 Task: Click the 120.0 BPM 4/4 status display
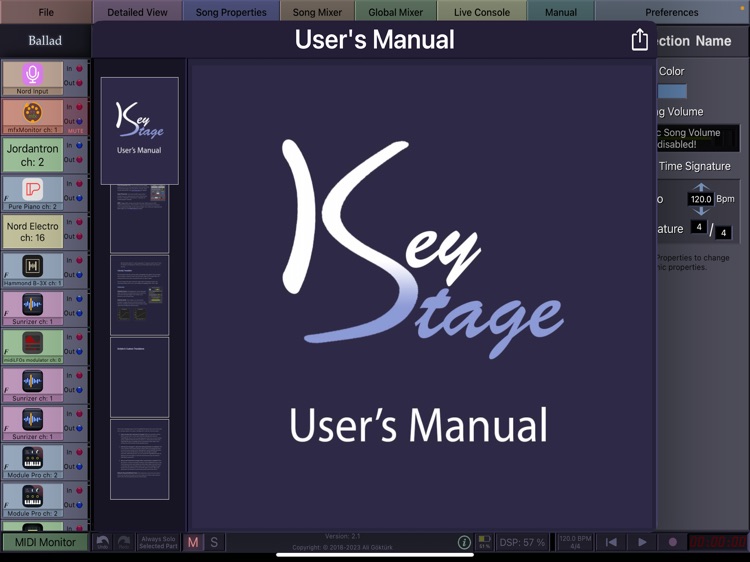[x=575, y=542]
